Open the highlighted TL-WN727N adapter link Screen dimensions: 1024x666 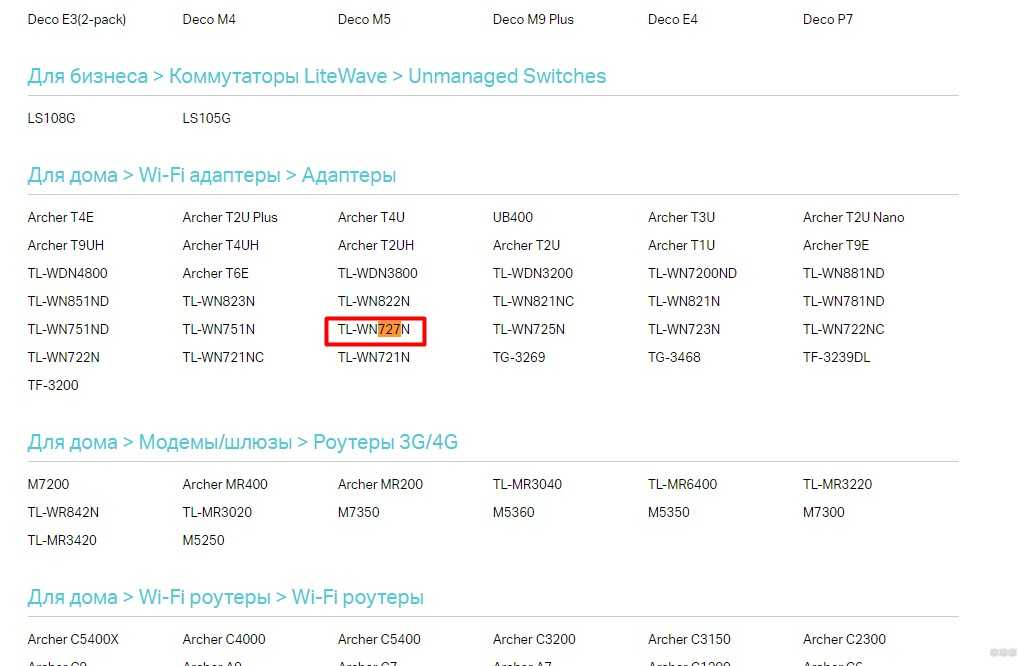(374, 330)
